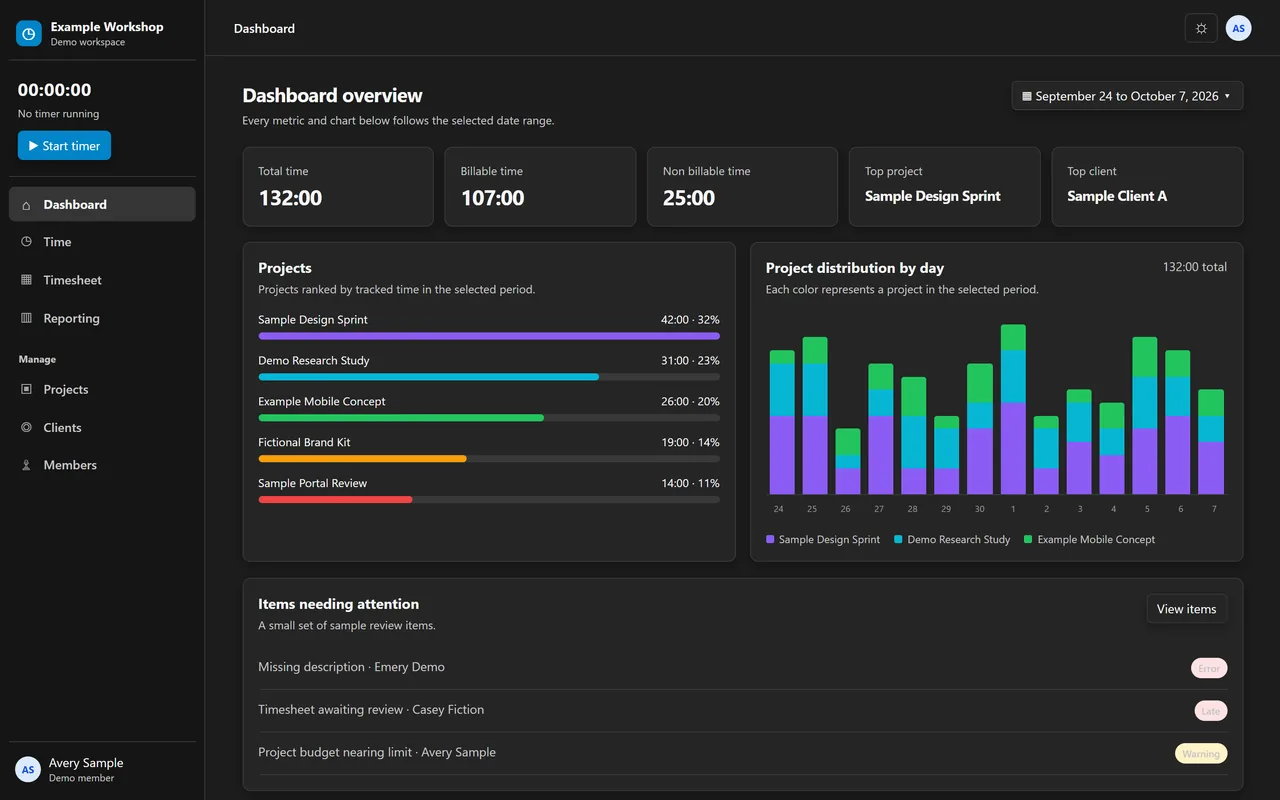
Task: Open Projects in the Manage section
Action: coord(102,389)
